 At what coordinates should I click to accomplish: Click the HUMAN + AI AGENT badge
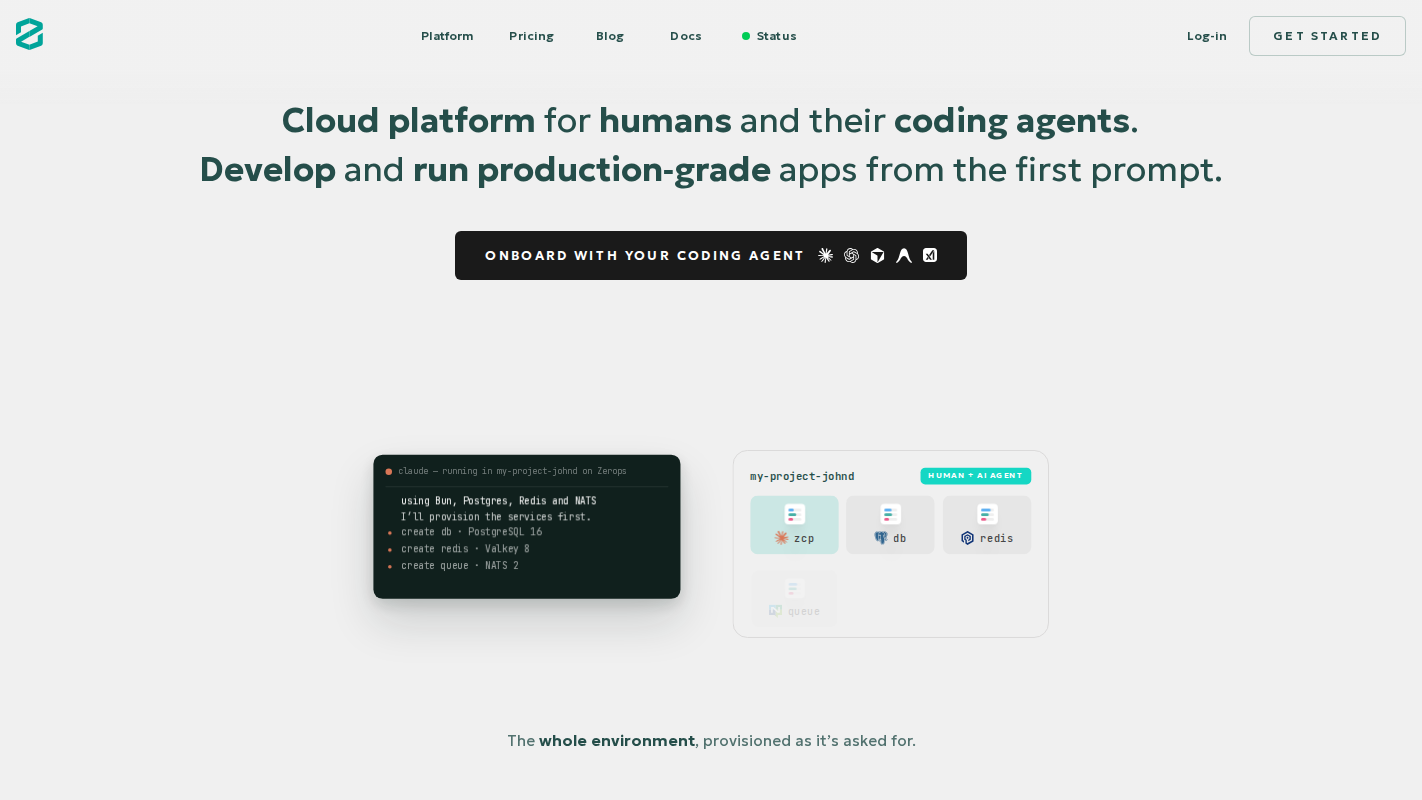click(976, 476)
